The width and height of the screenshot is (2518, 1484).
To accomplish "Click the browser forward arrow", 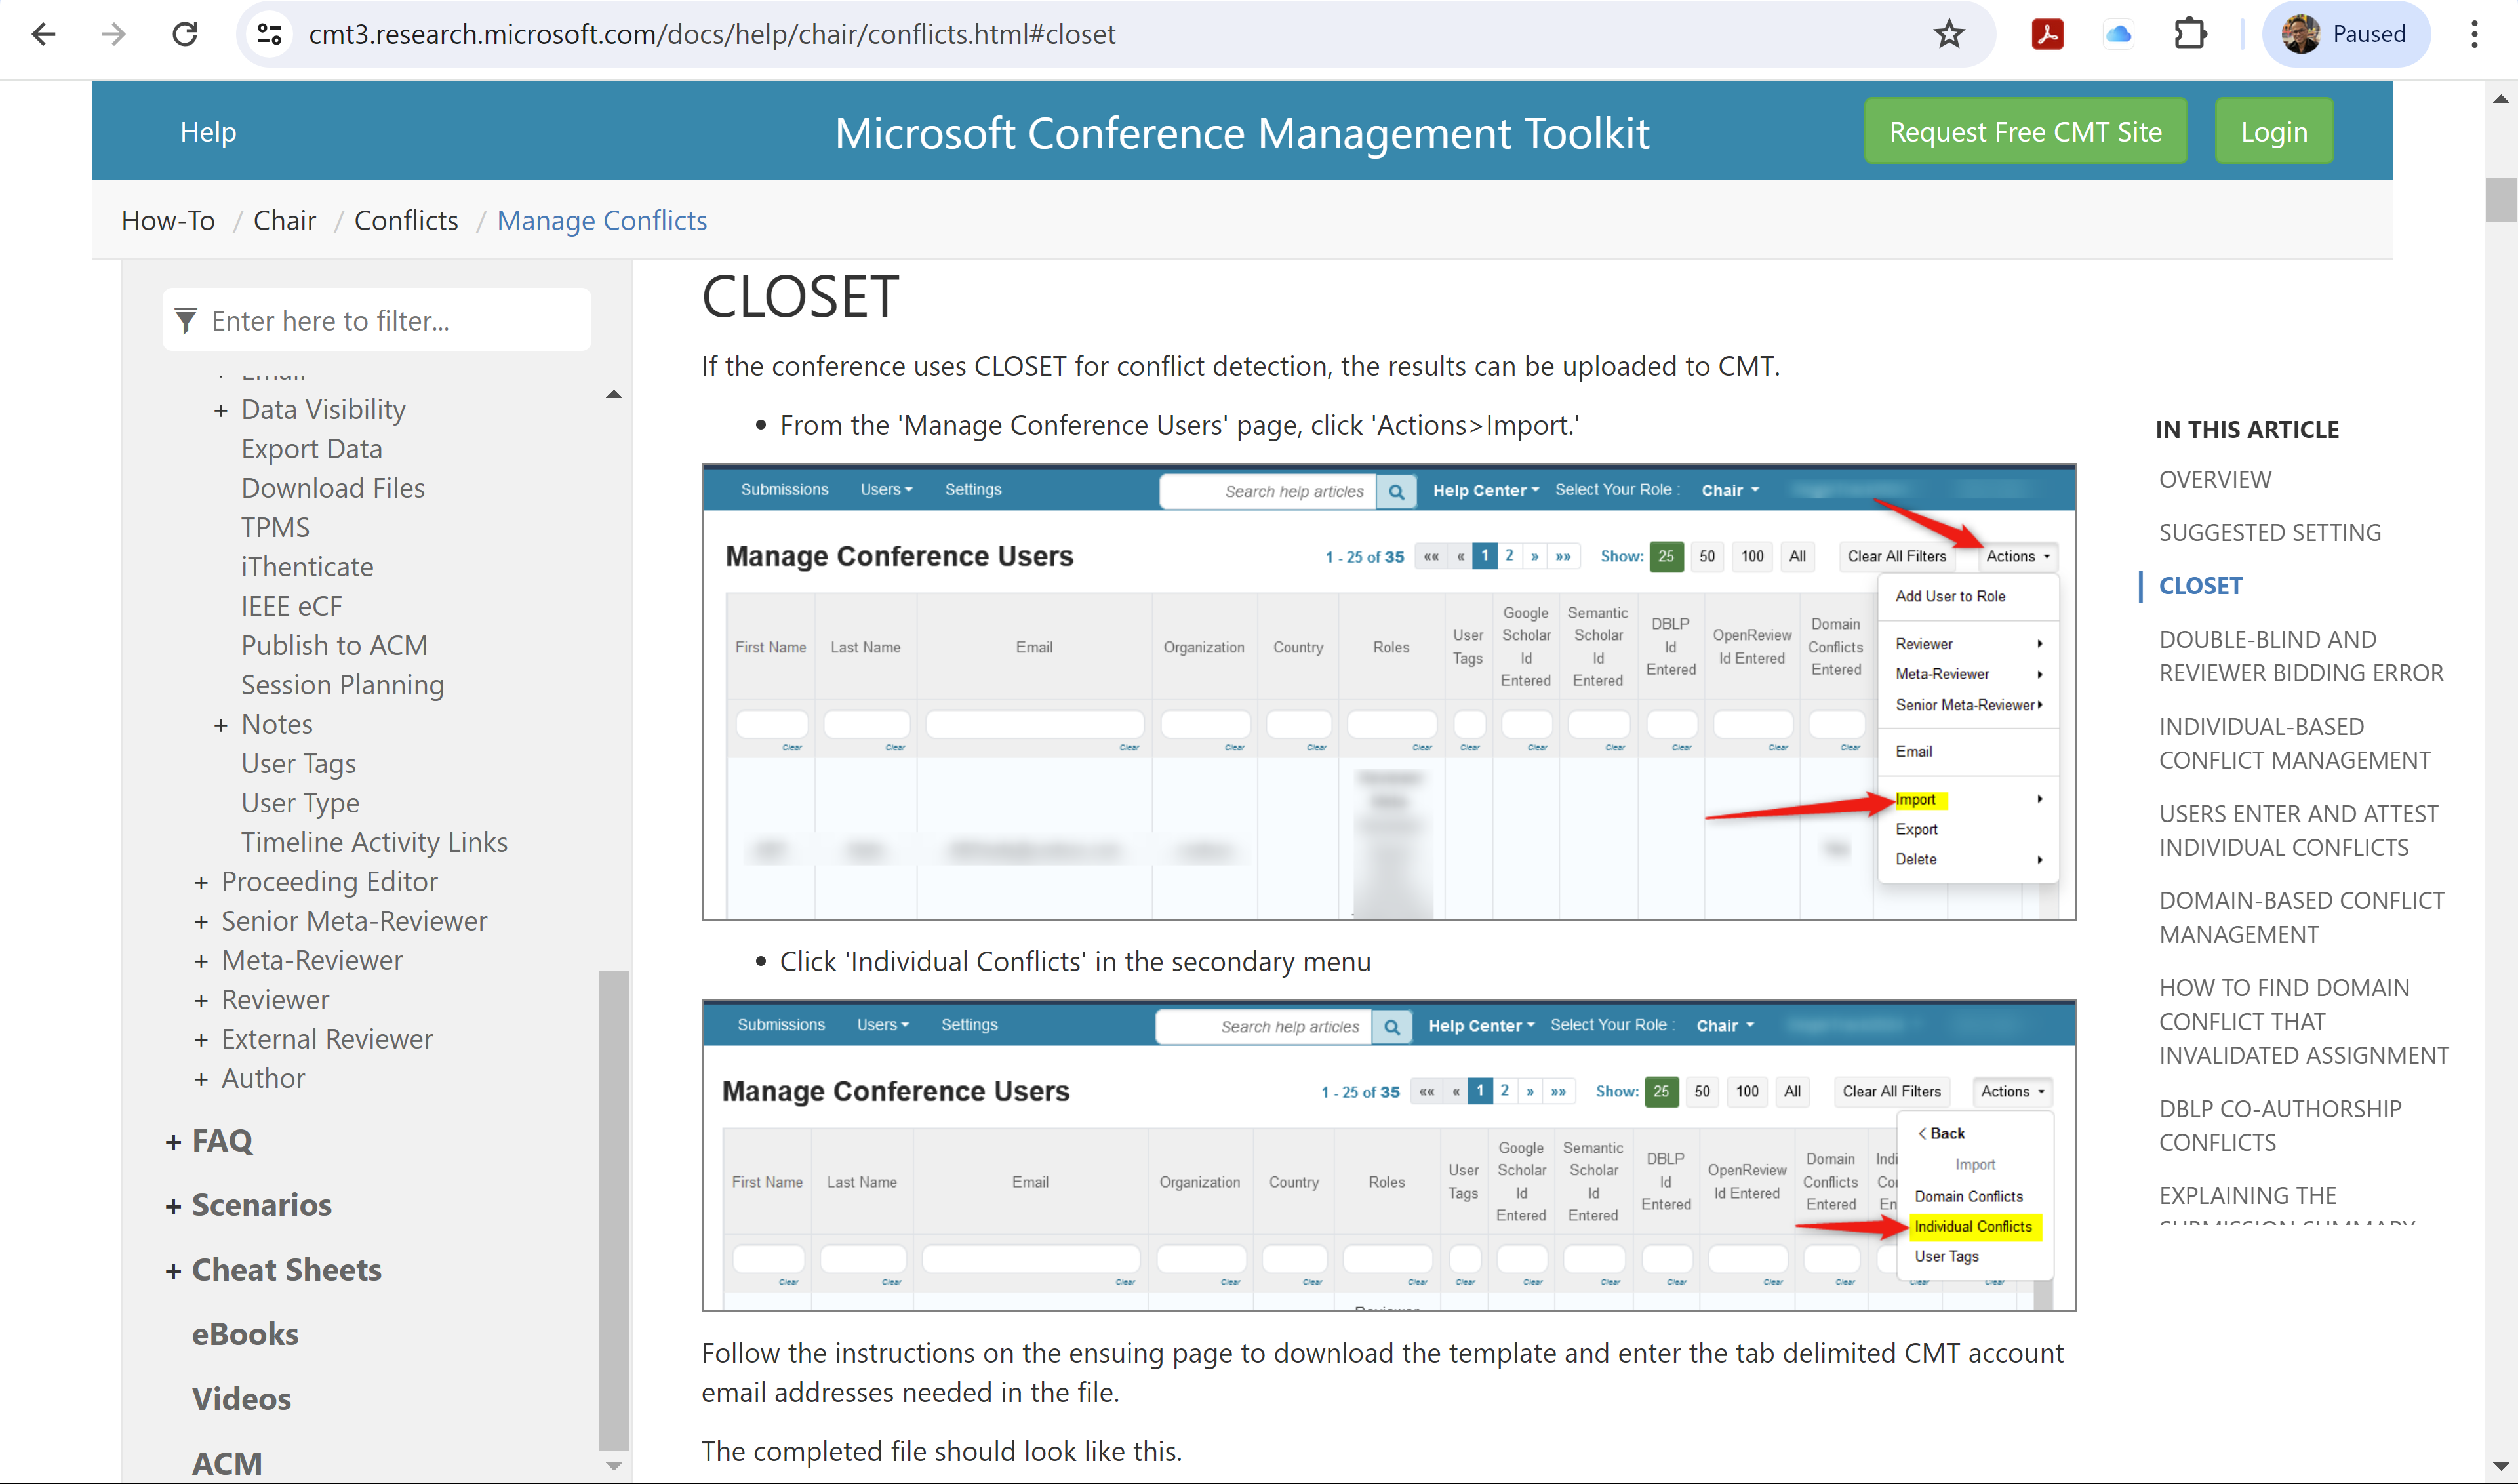I will click(x=114, y=34).
